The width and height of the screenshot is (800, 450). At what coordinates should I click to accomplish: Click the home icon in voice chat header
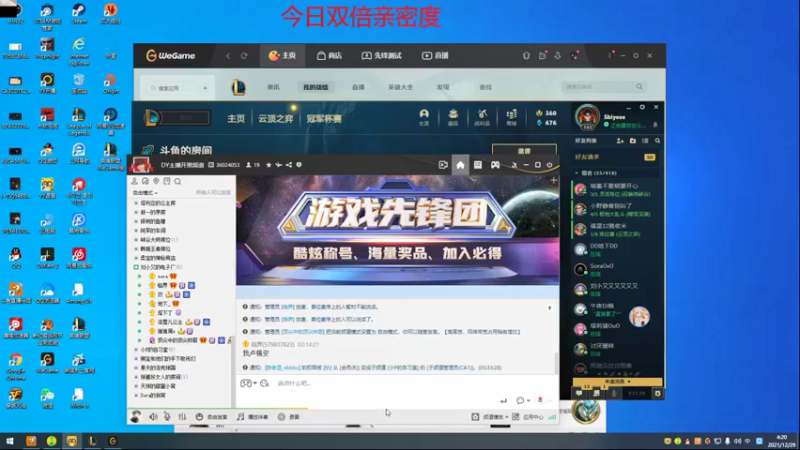click(x=460, y=165)
